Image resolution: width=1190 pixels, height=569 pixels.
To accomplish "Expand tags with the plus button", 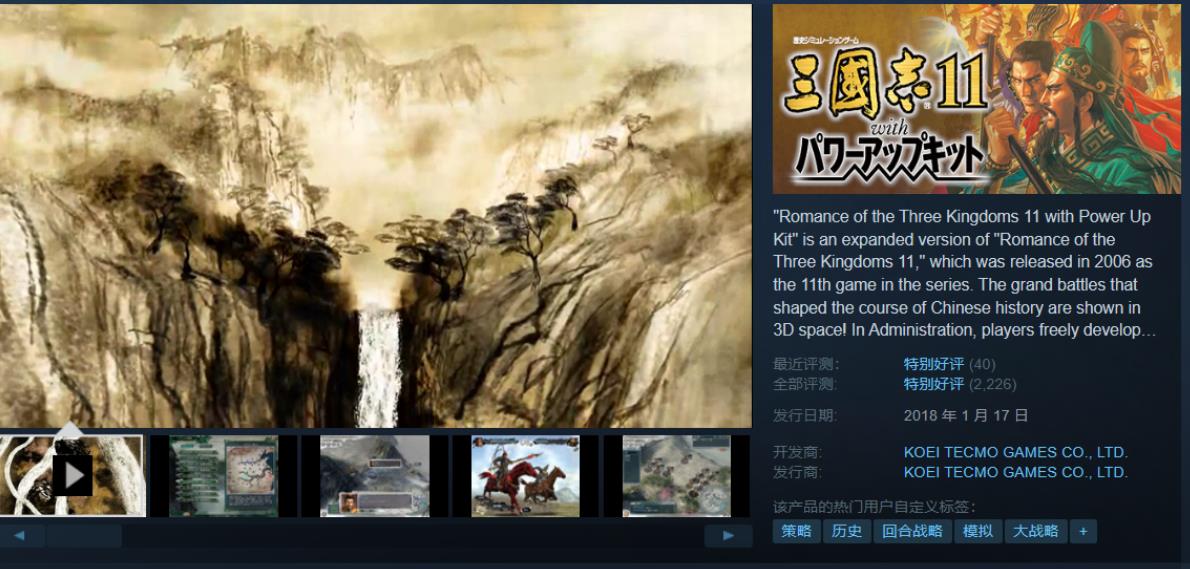I will tap(1083, 531).
